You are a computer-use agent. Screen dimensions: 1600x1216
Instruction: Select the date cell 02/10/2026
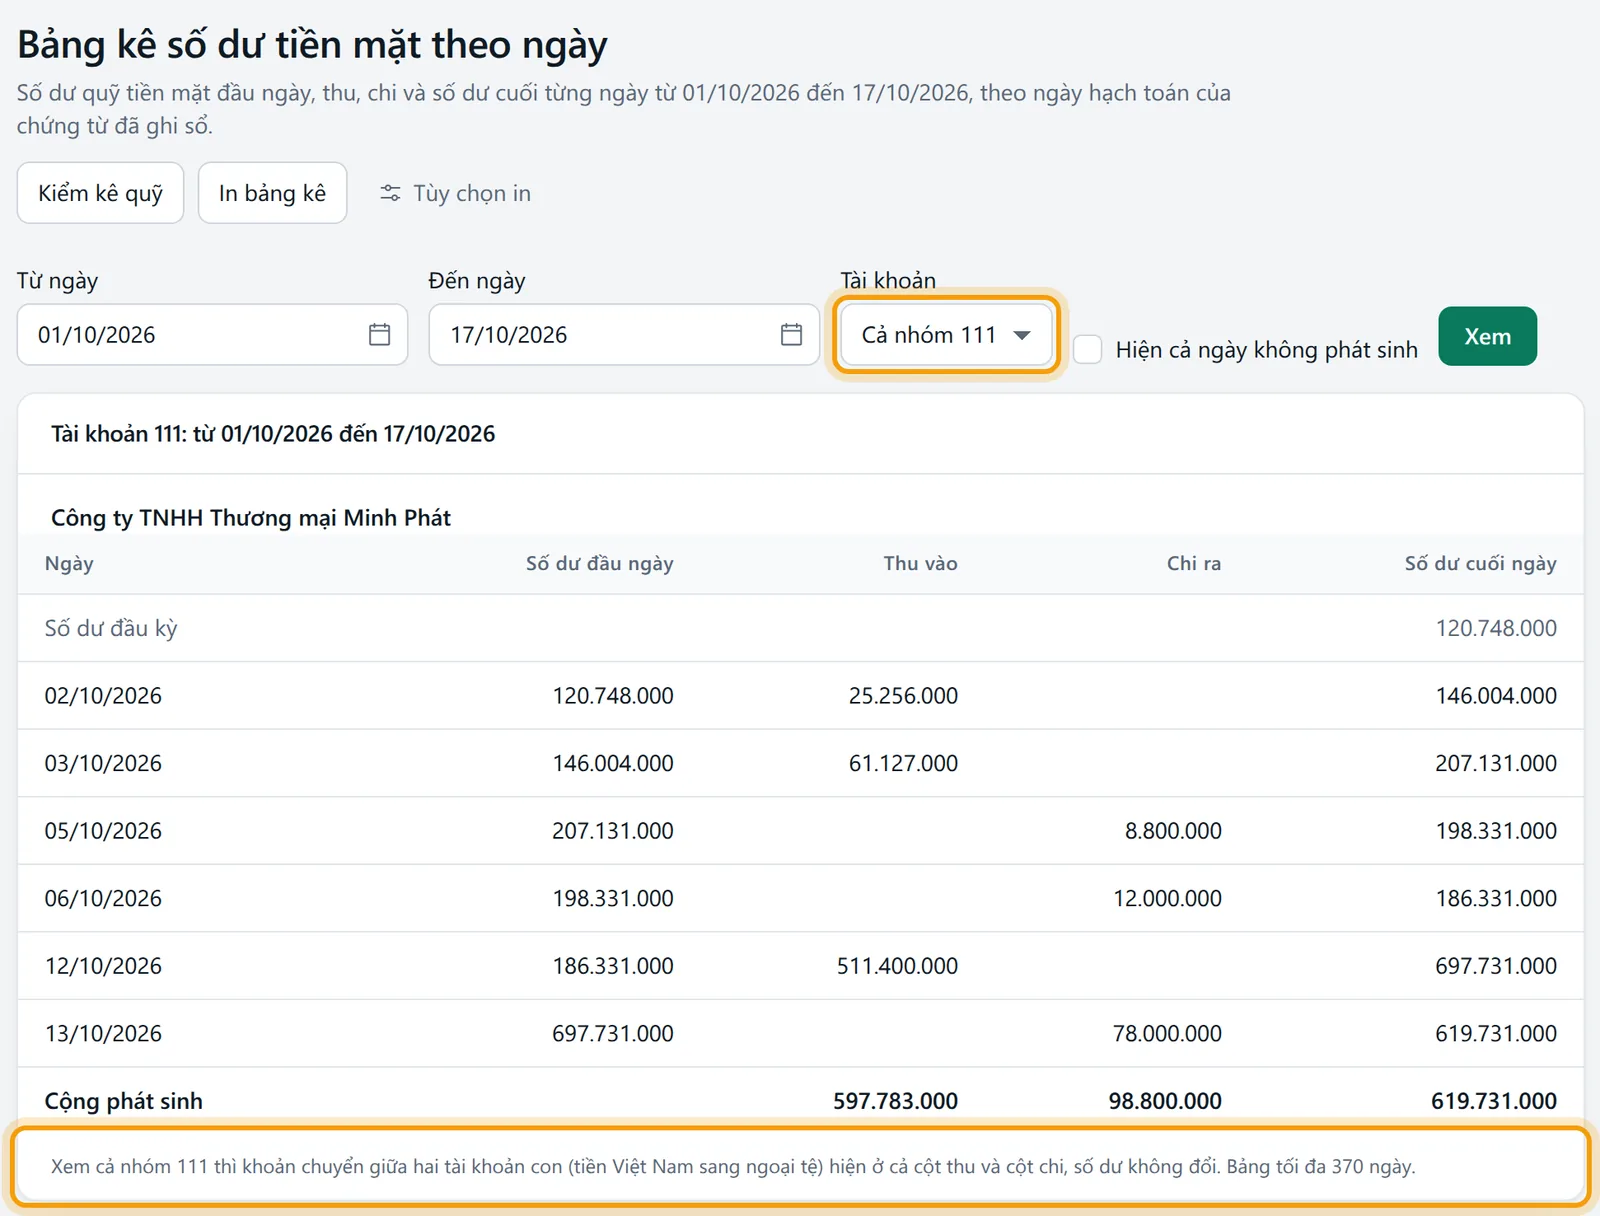point(103,696)
